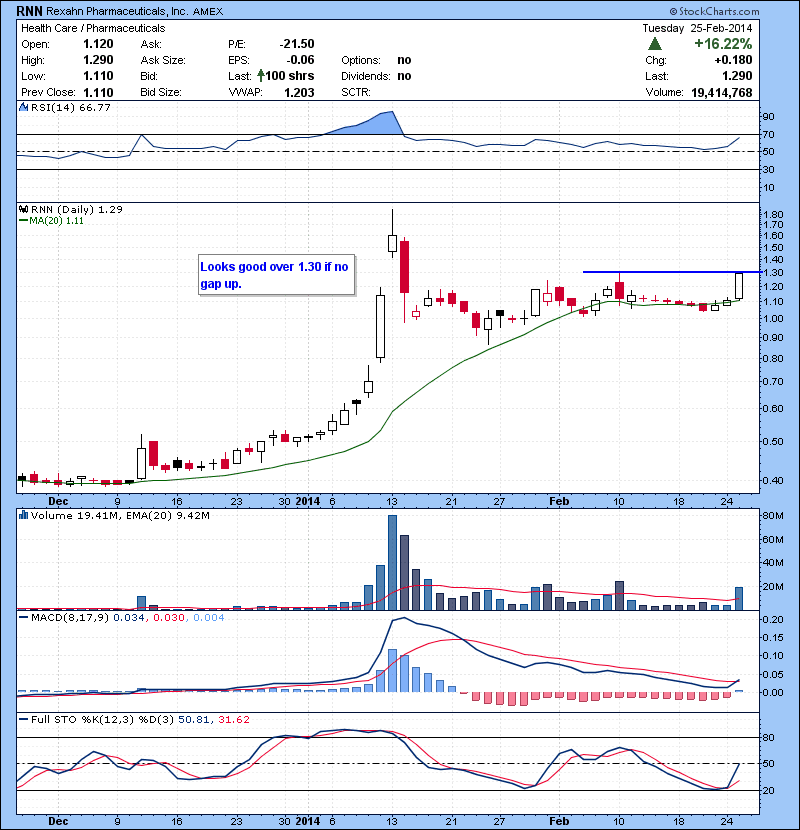
Task: Click the Dividends no value
Action: 404,76
